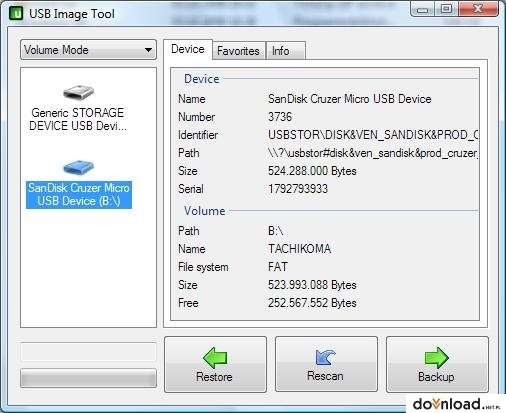Click the Identifier value USBSTOR\DISK&VEN_SANDISK

tap(373, 135)
